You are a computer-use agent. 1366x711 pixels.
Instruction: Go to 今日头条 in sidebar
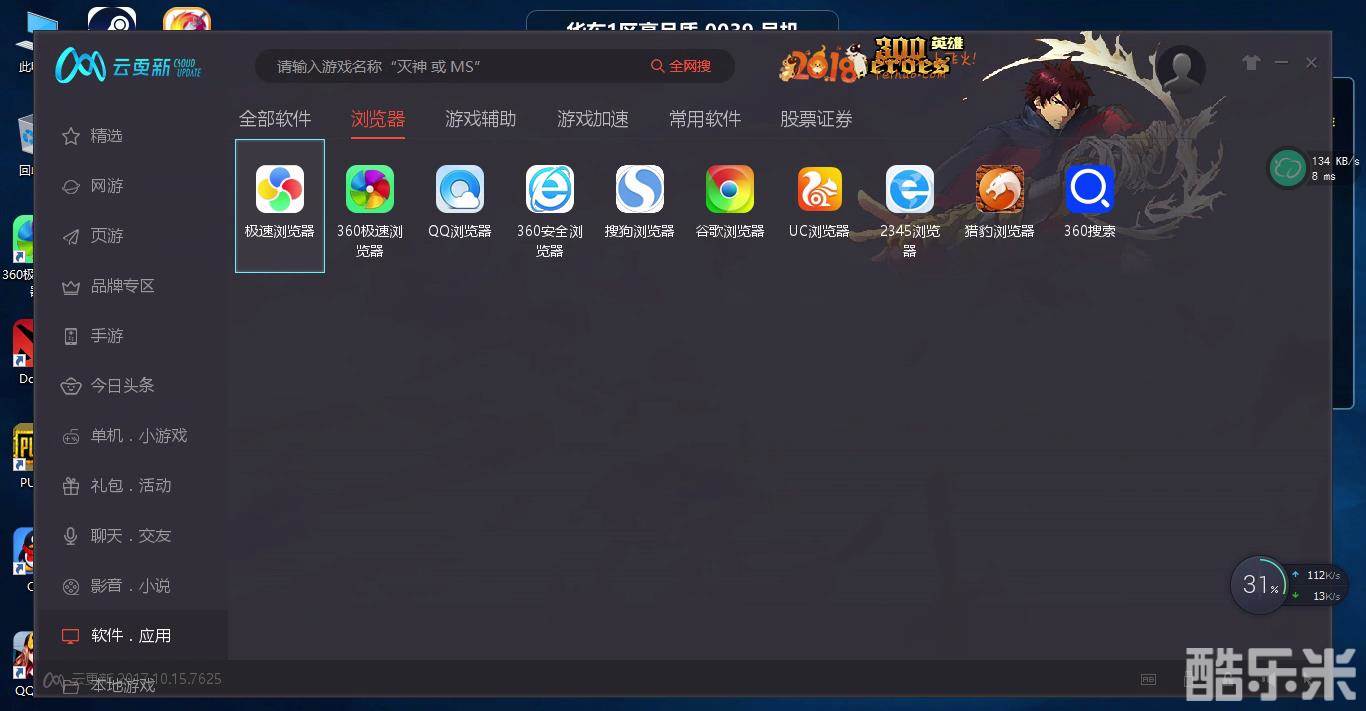click(122, 386)
